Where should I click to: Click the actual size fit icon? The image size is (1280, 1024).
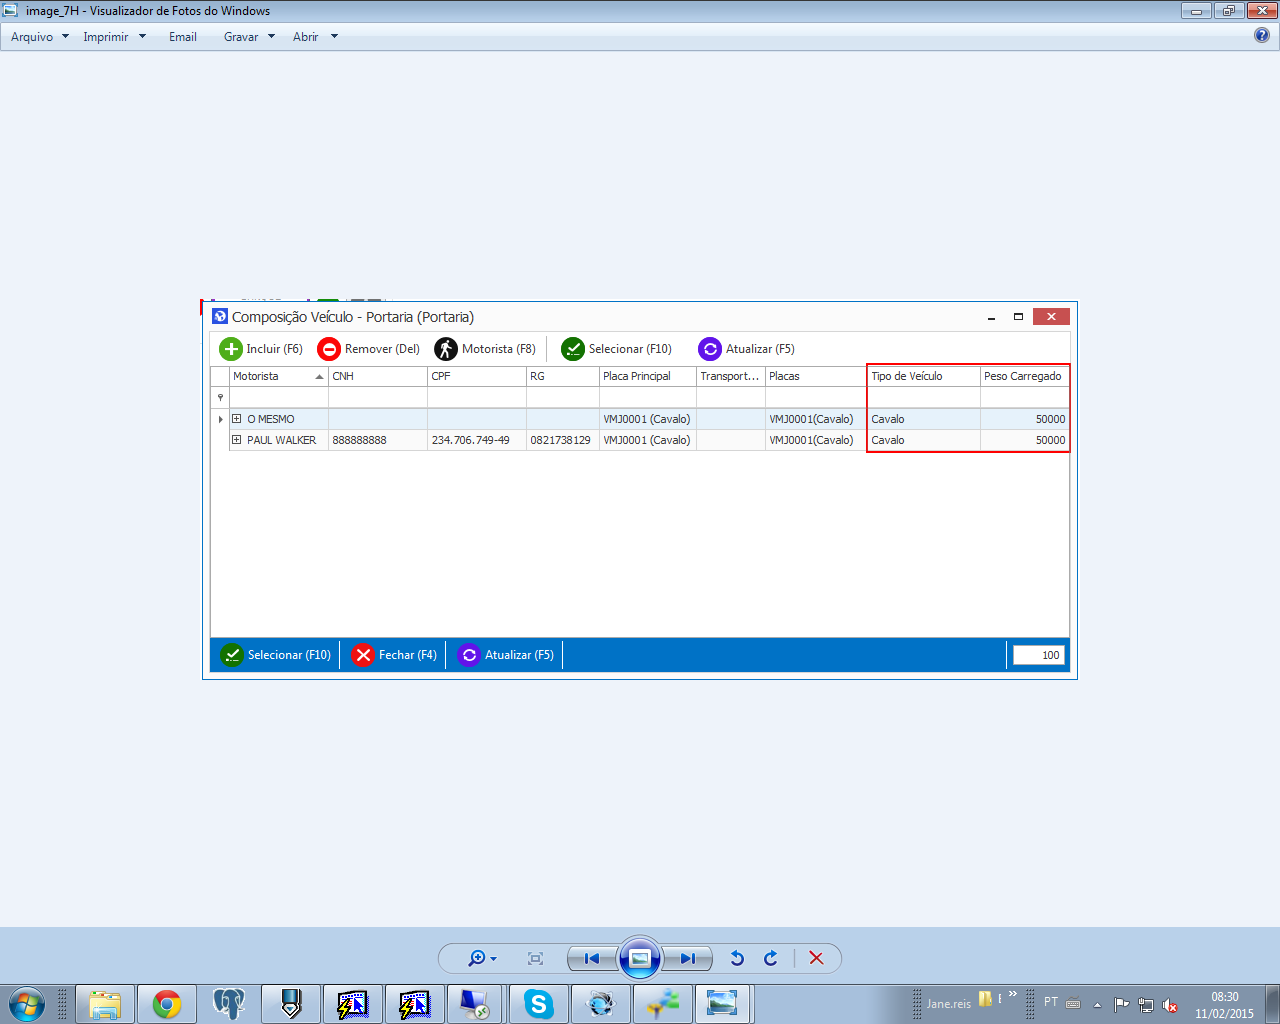pyautogui.click(x=535, y=958)
